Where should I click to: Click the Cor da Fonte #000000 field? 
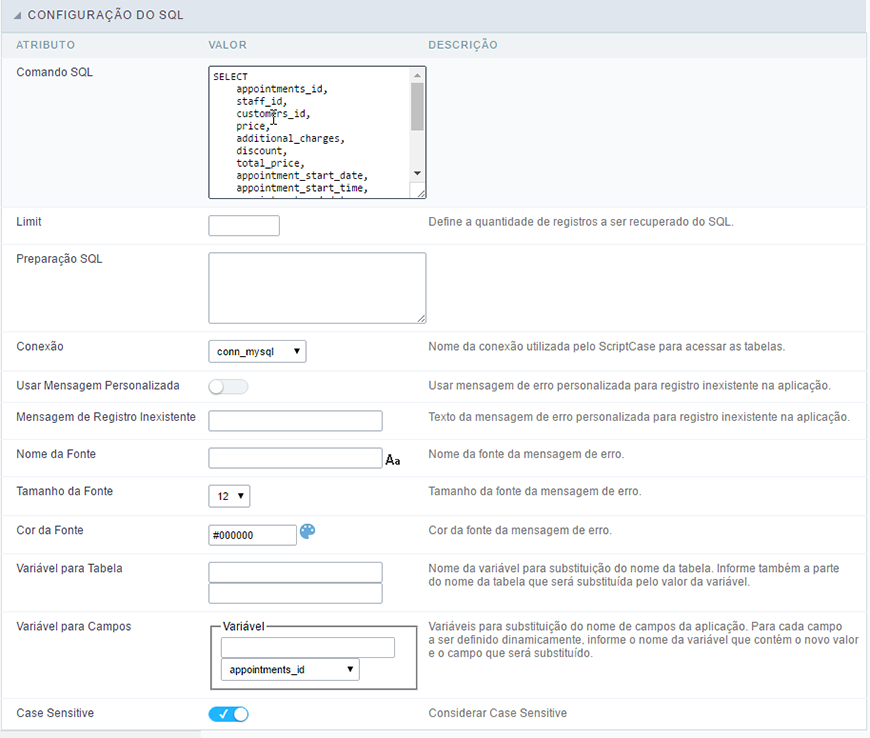click(252, 535)
